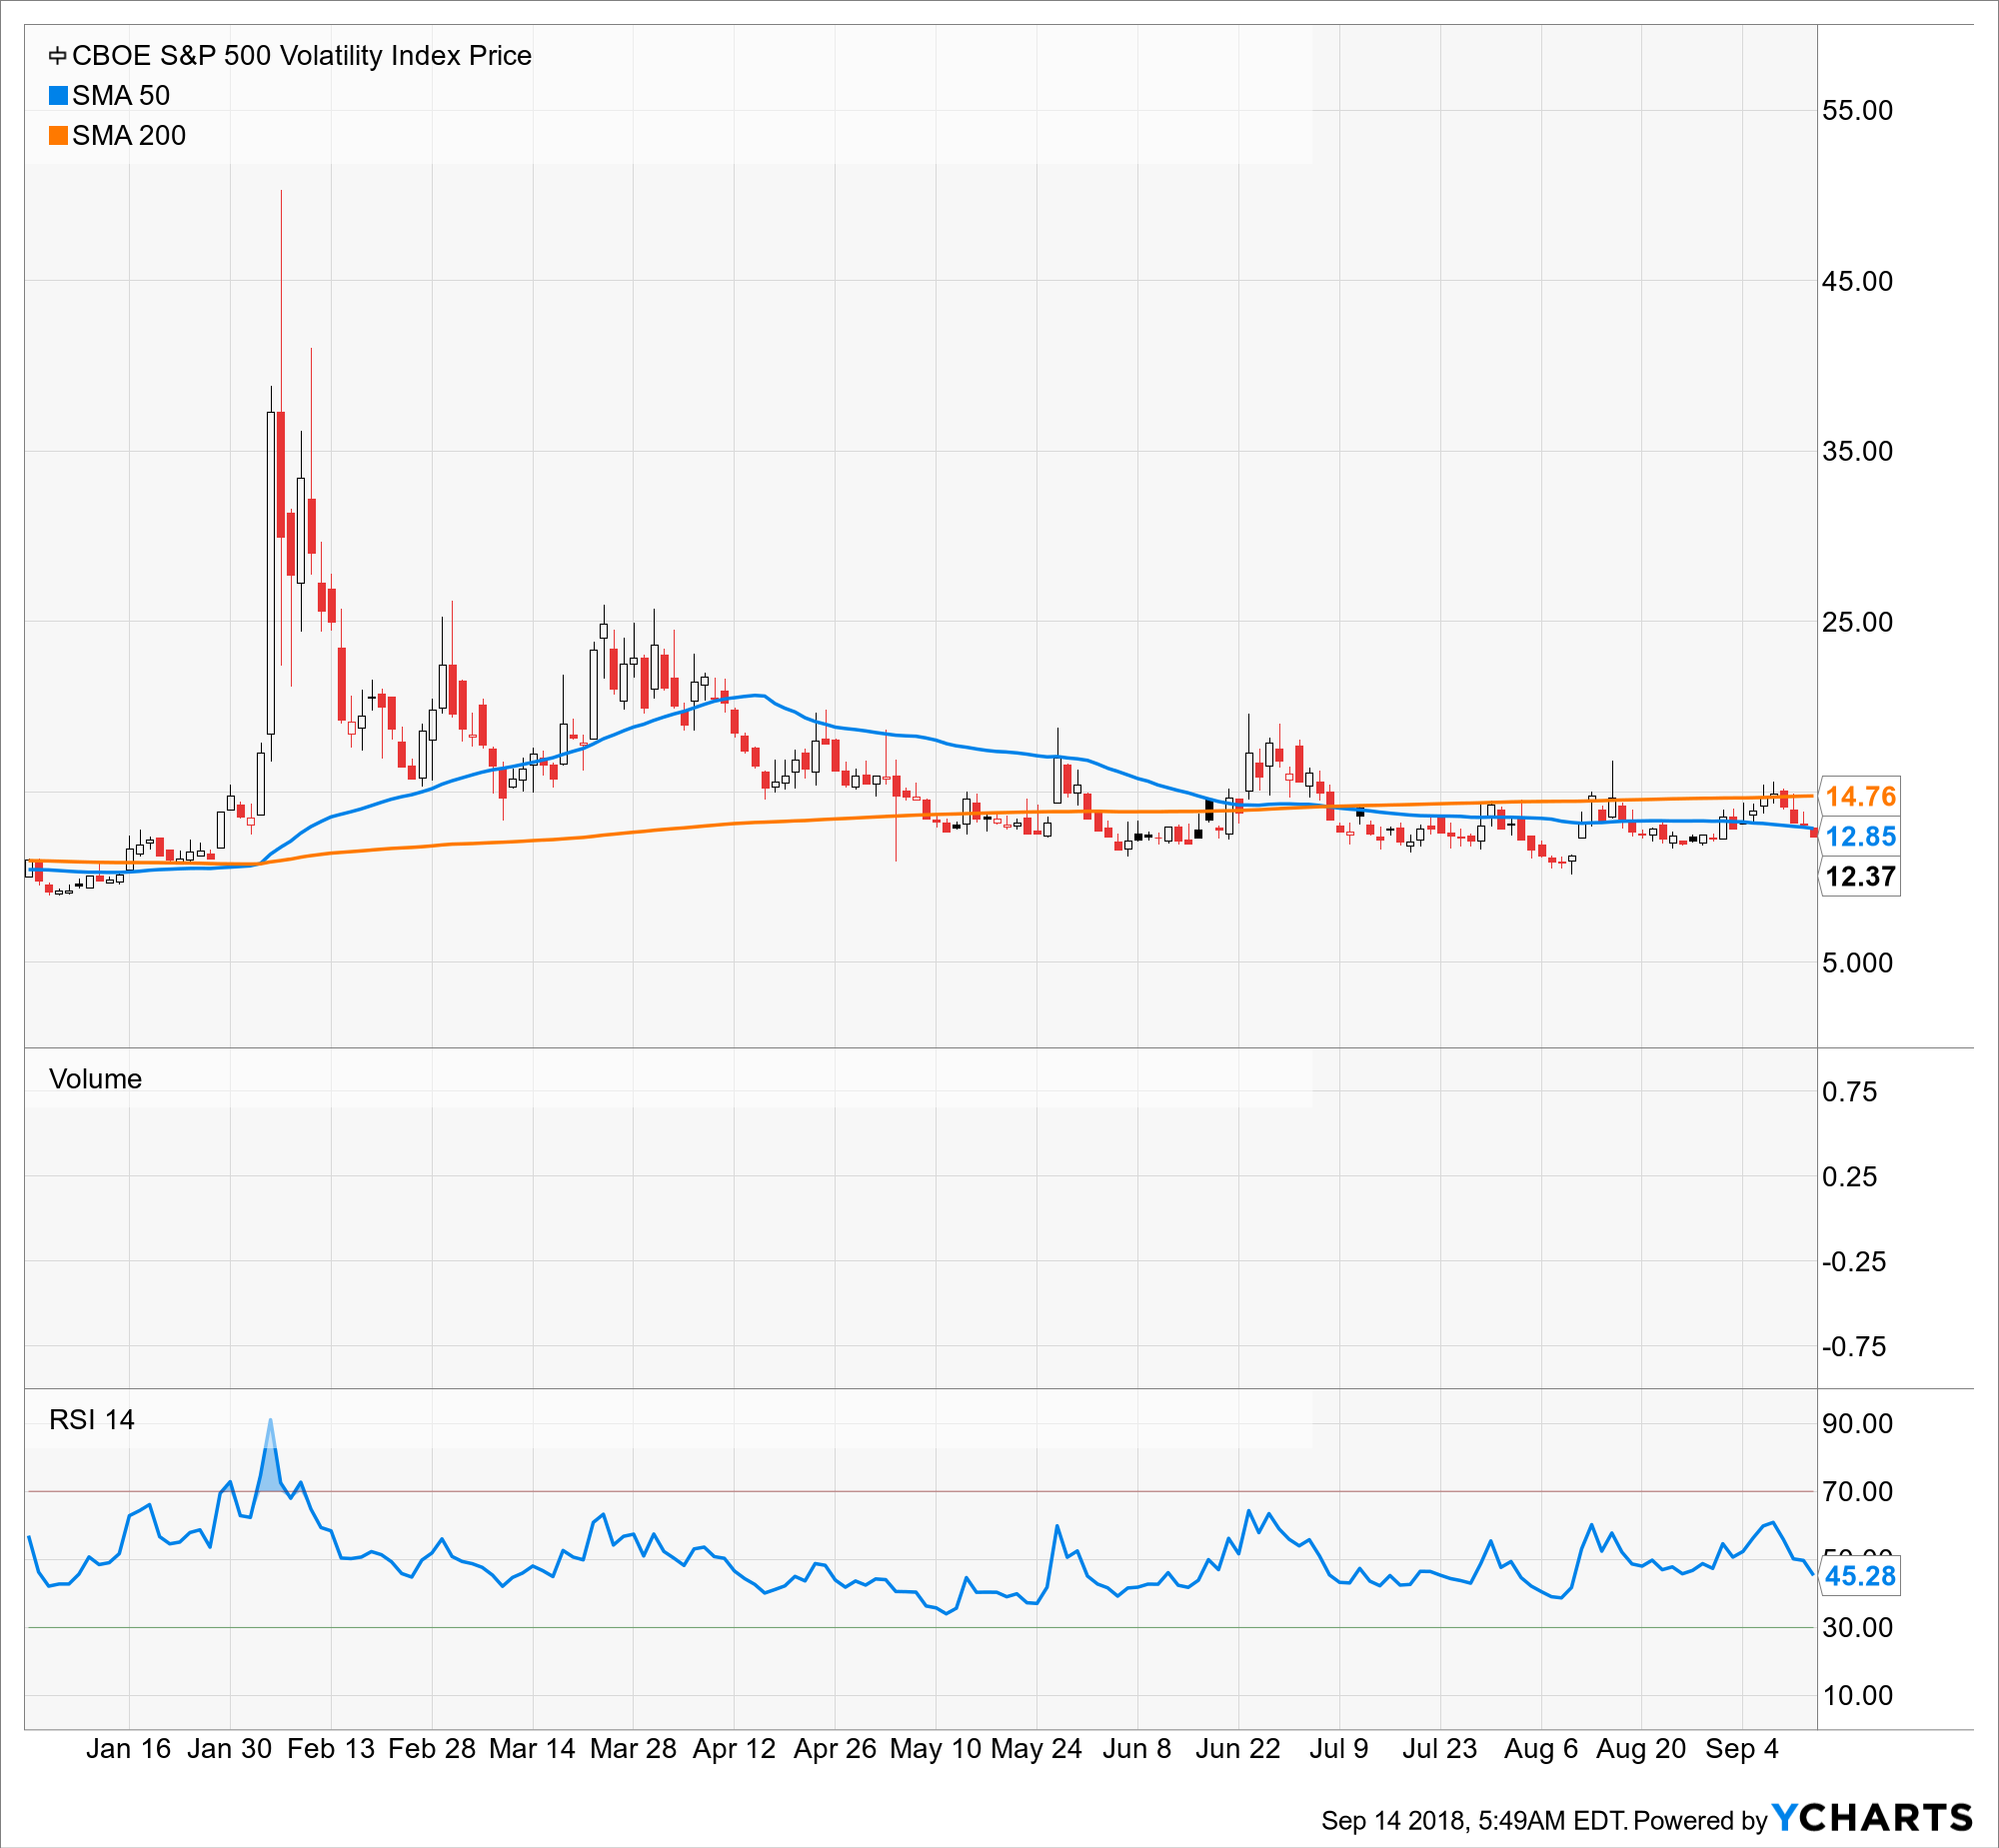Click the 5.000 price axis label
1999x1848 pixels.
pos(1857,963)
